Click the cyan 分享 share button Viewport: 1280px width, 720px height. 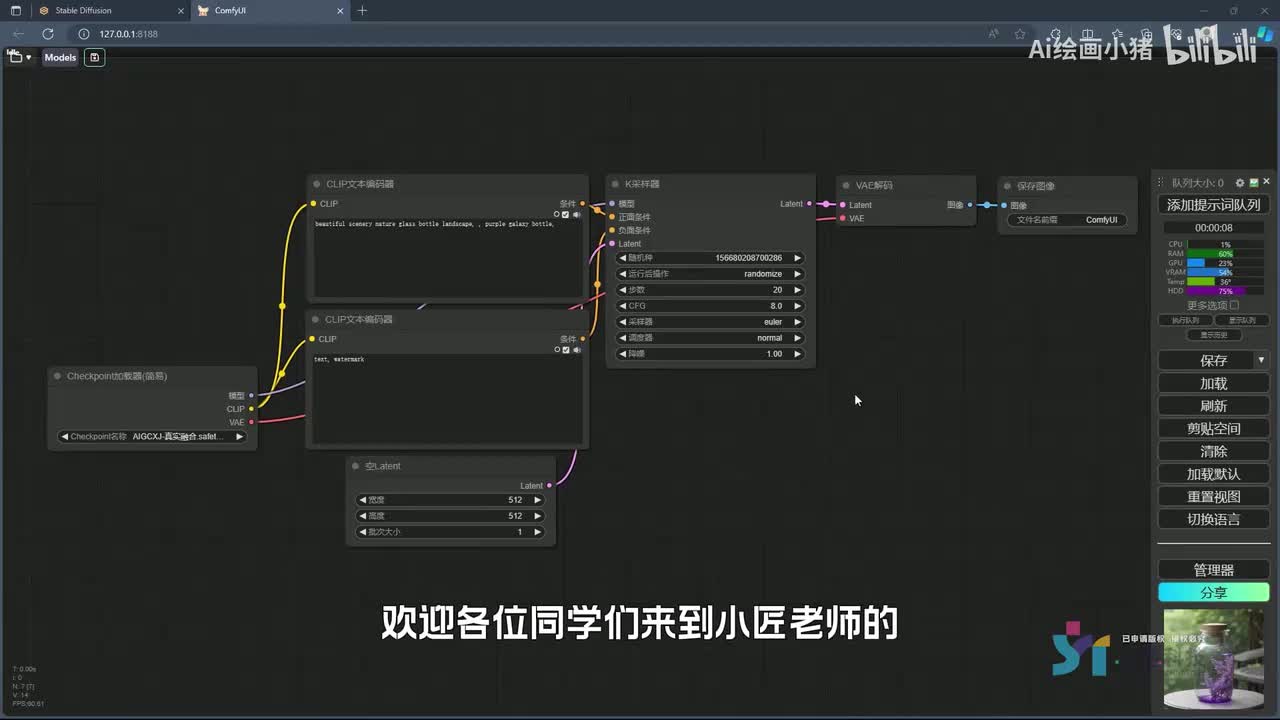click(1214, 592)
